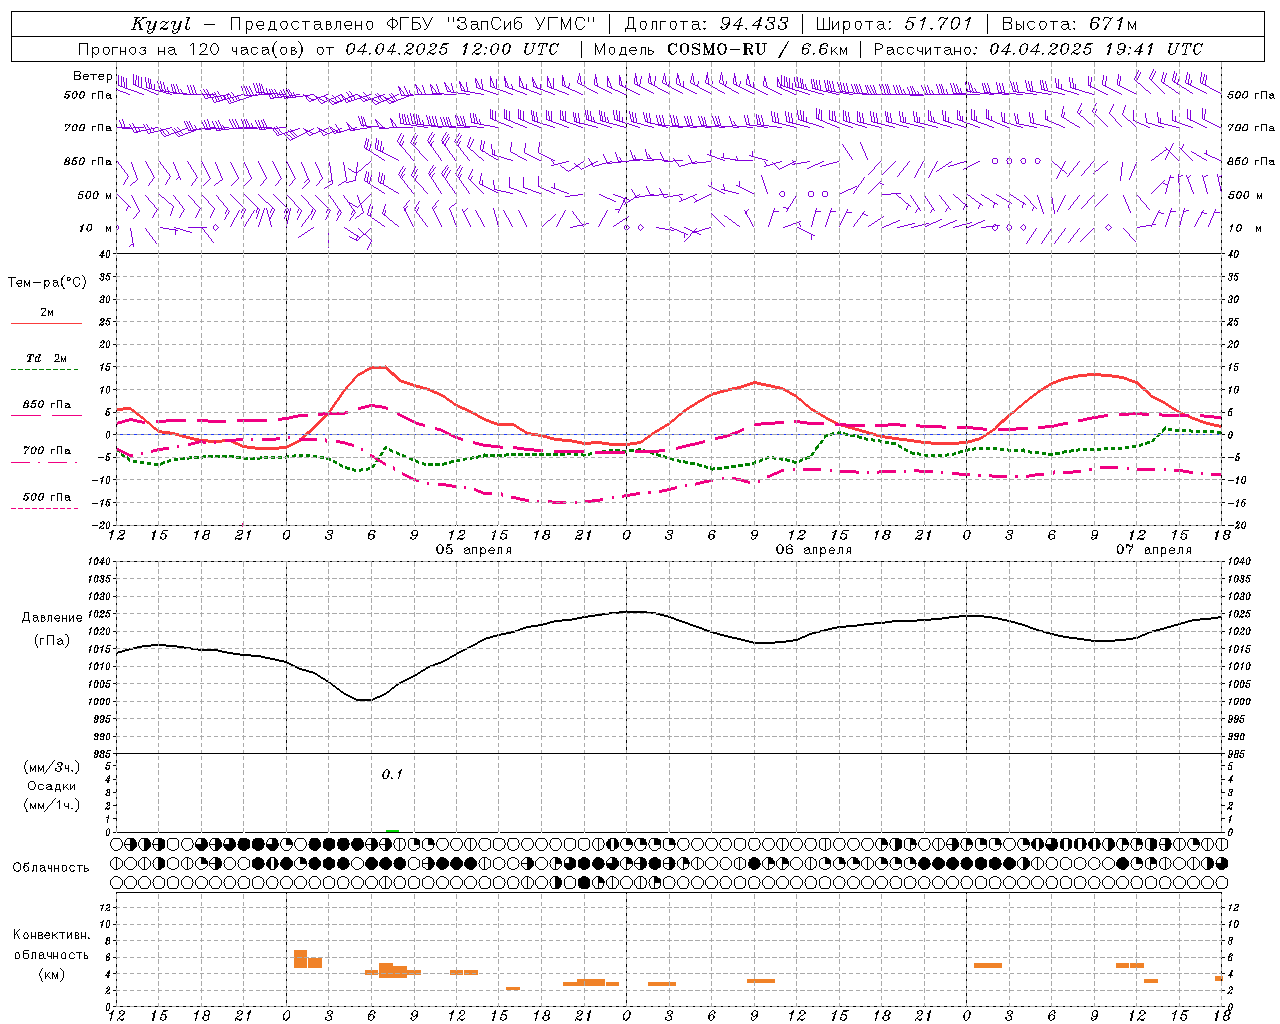Click the "06 апреля" date label
Viewport: 1280px width, 1024px height.
[814, 550]
